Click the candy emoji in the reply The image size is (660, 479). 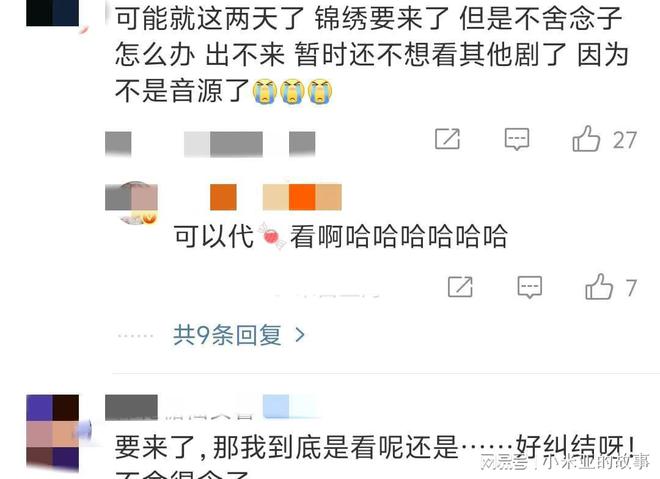[272, 236]
